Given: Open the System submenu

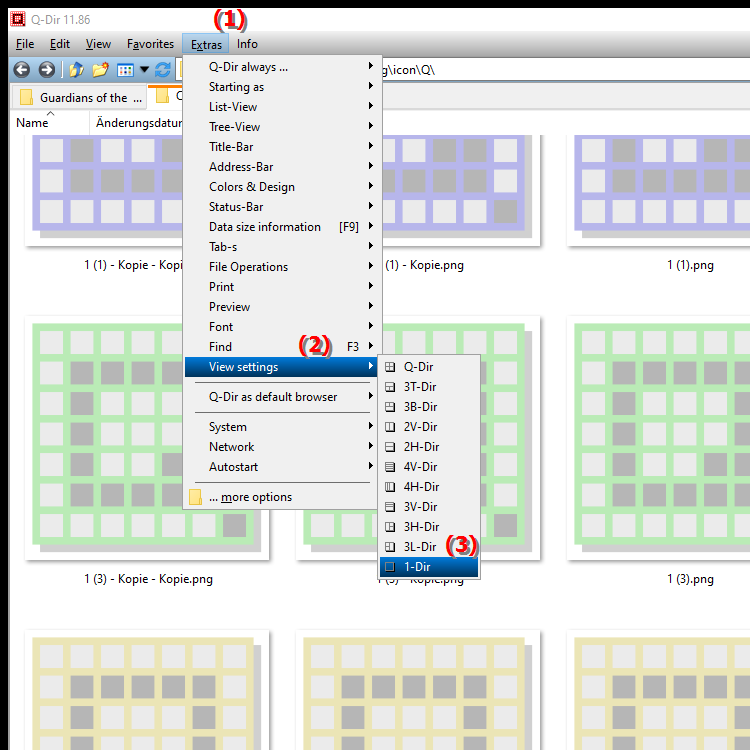Looking at the screenshot, I should [x=282, y=427].
